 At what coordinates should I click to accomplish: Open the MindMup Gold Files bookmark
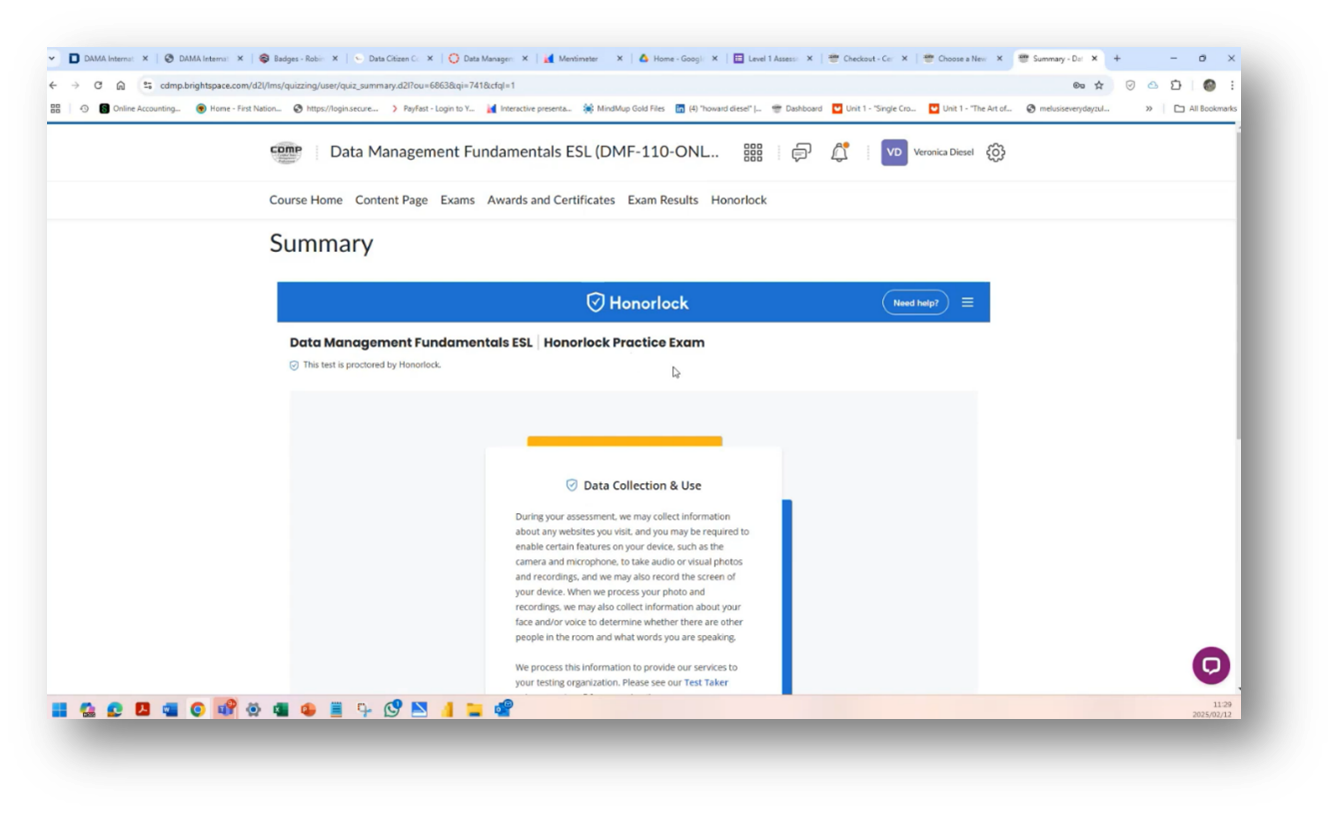624,108
